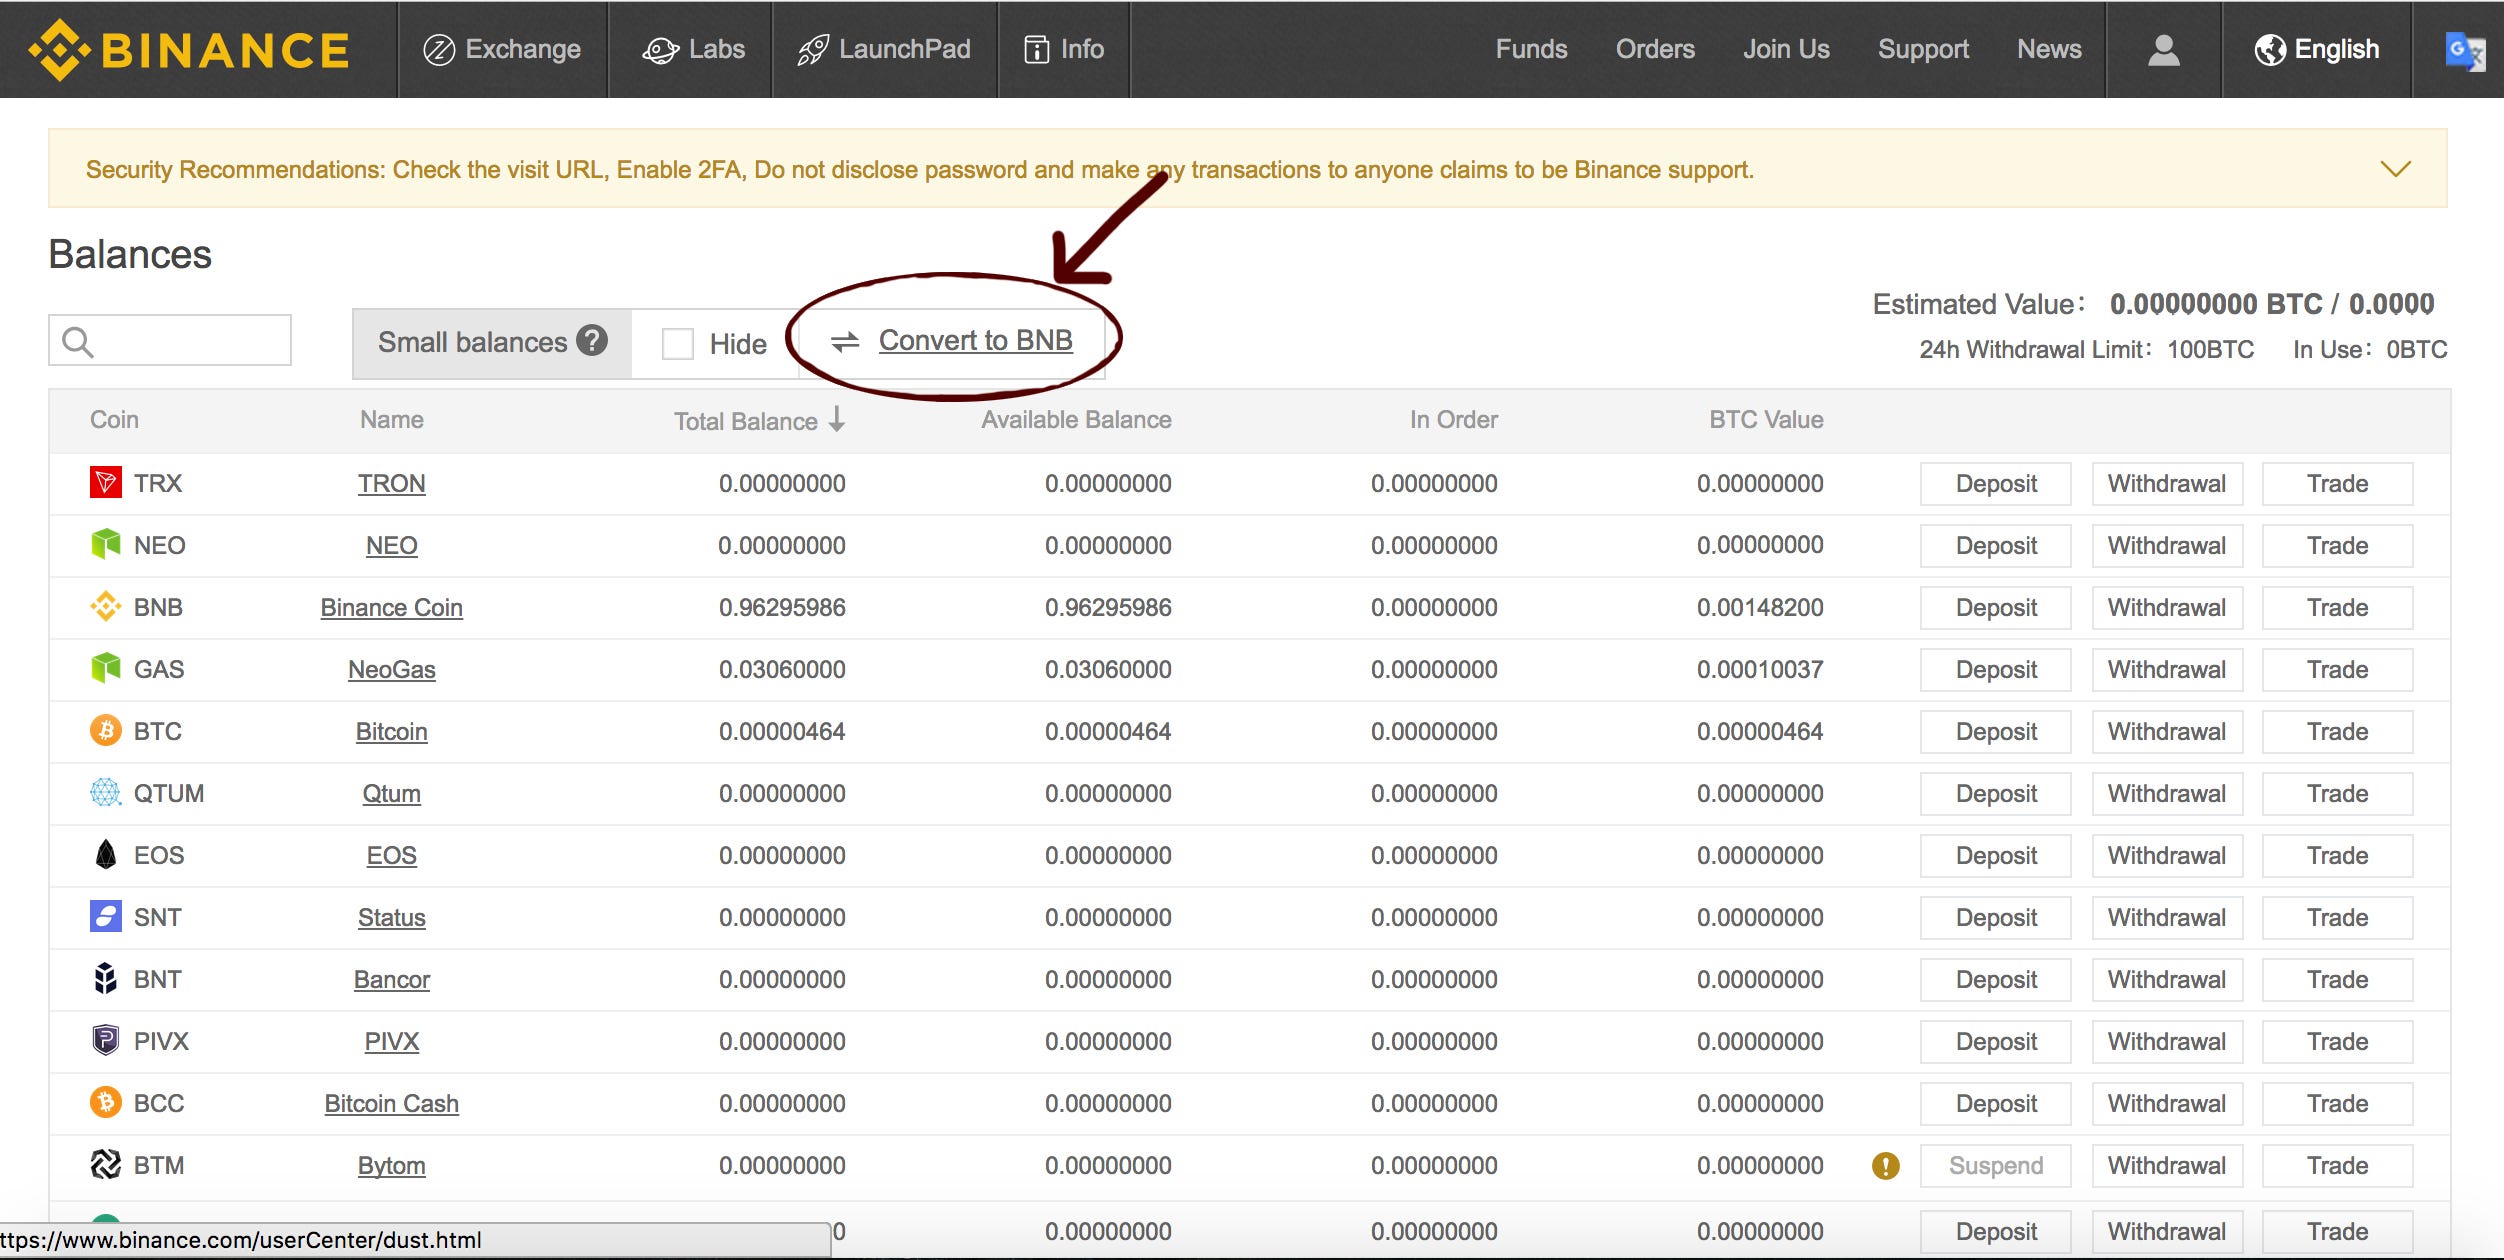Click the BTM deposit warning icon
This screenshot has height=1260, width=2504.
1885,1165
